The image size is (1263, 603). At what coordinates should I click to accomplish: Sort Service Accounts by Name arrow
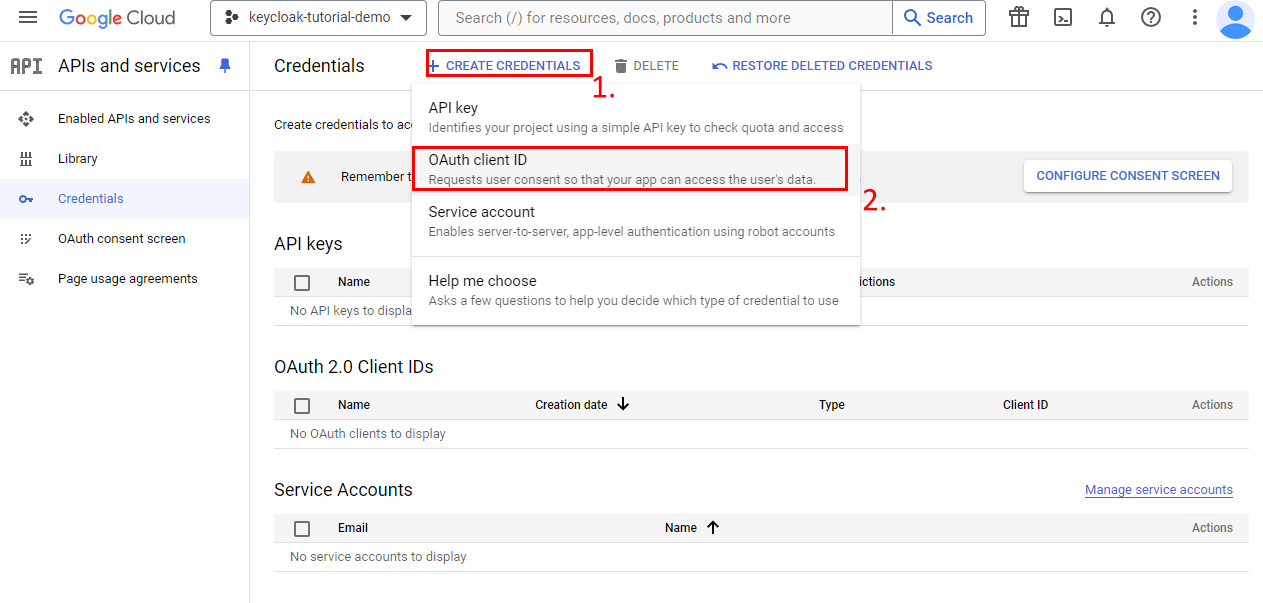(x=713, y=527)
